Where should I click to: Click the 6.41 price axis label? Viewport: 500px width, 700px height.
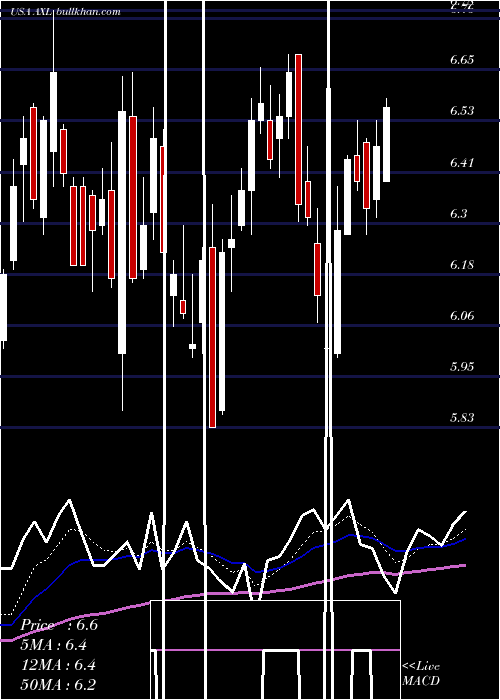coord(462,162)
